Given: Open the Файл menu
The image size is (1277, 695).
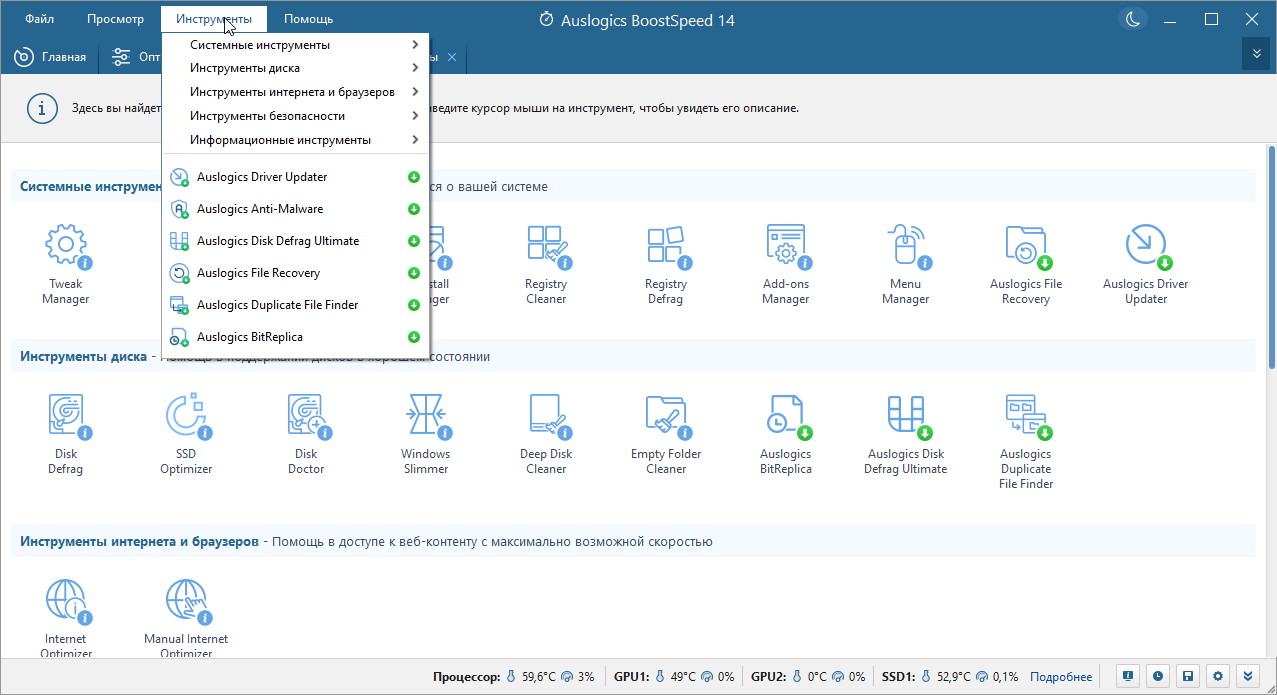Looking at the screenshot, I should 40,19.
